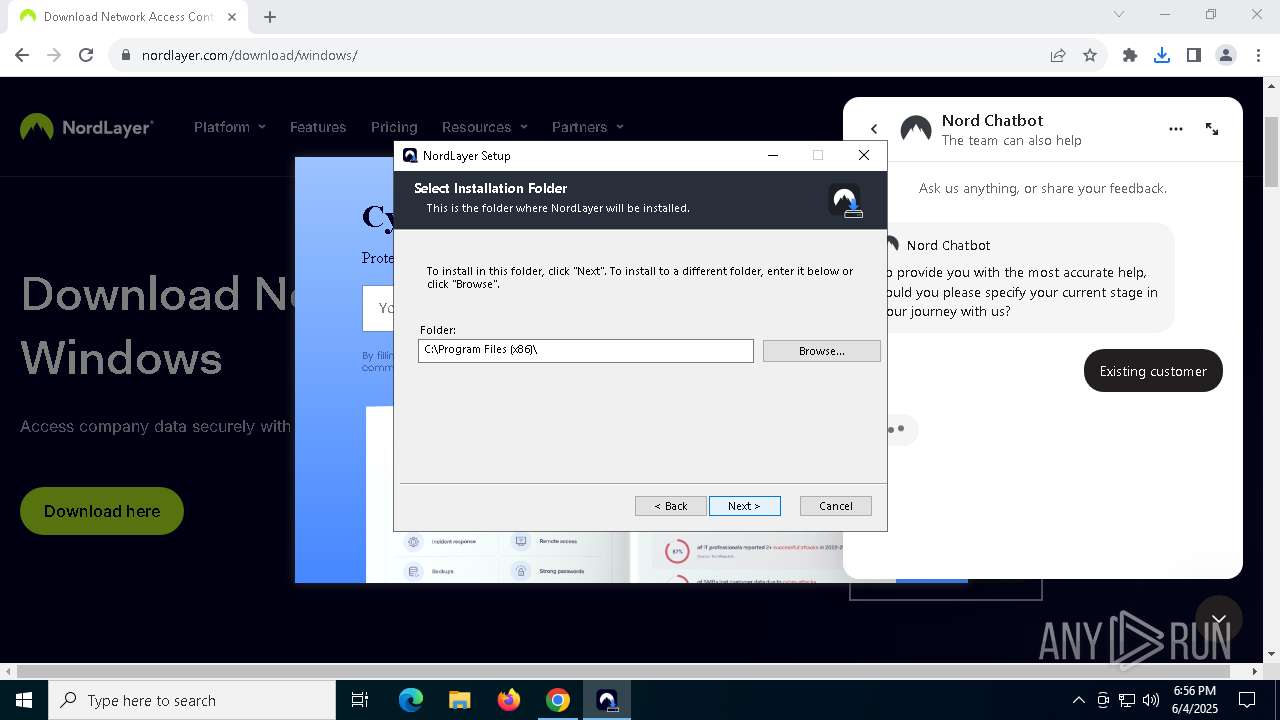Open File Explorer from taskbar
Image resolution: width=1280 pixels, height=720 pixels.
click(460, 700)
